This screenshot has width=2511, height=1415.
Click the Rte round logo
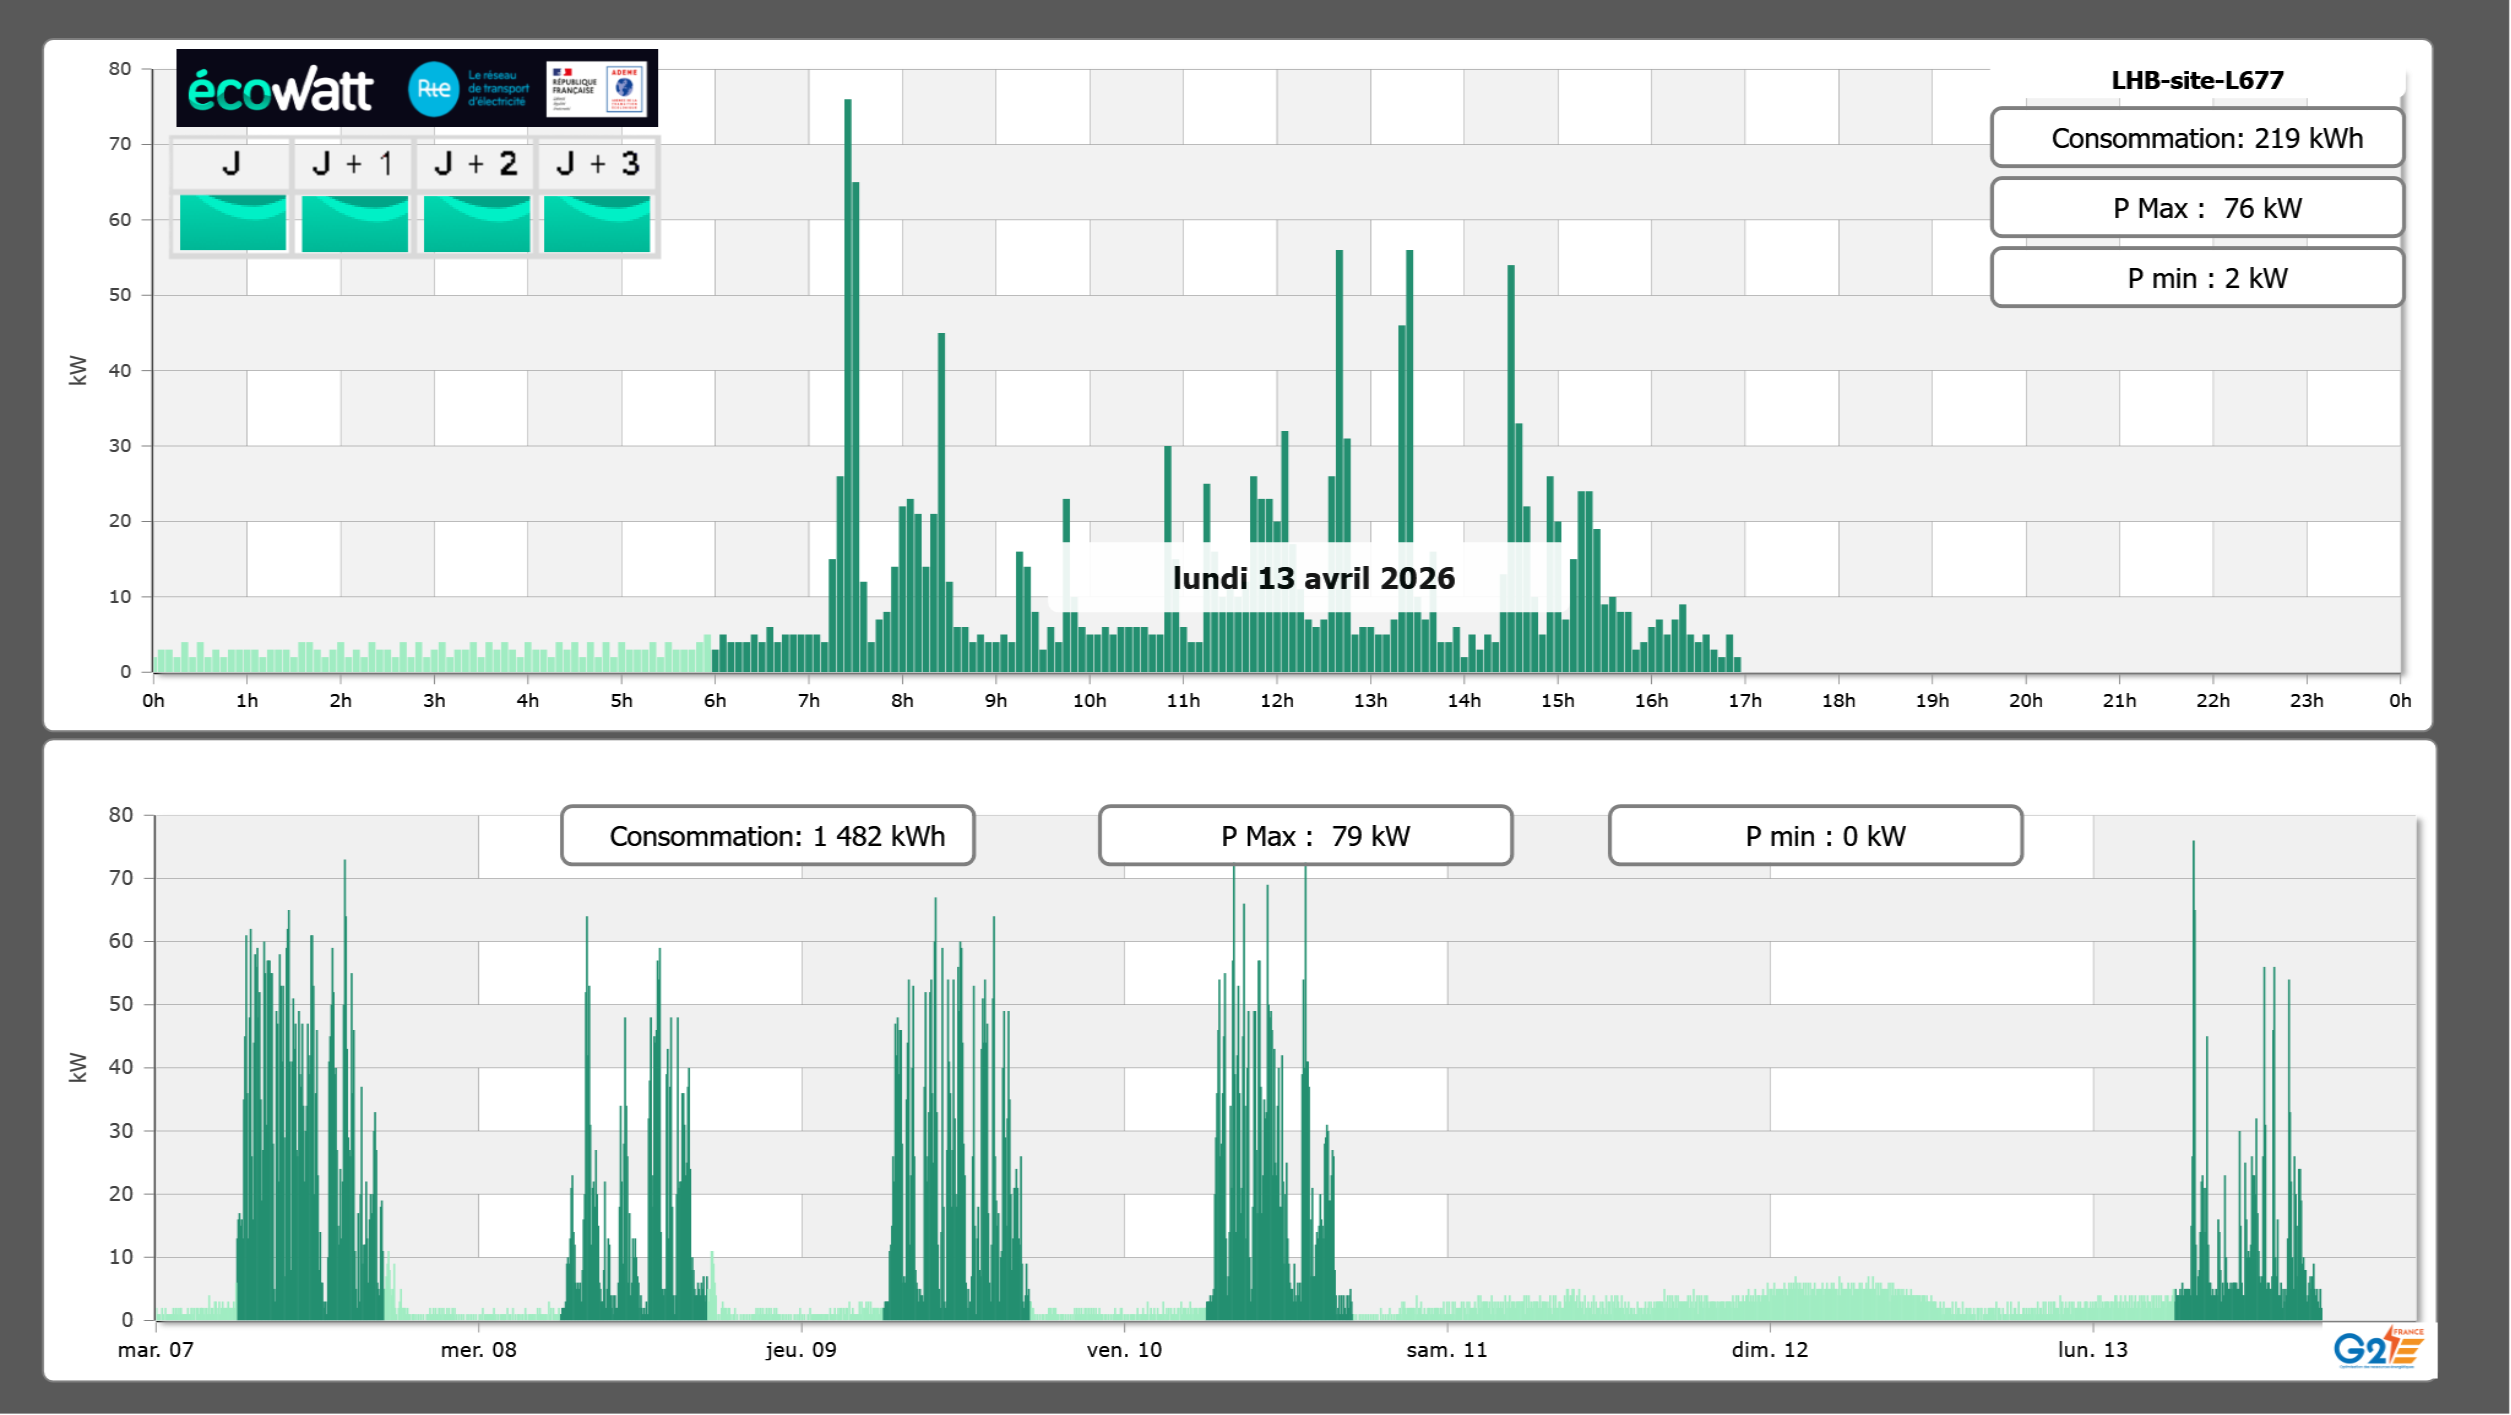(433, 89)
